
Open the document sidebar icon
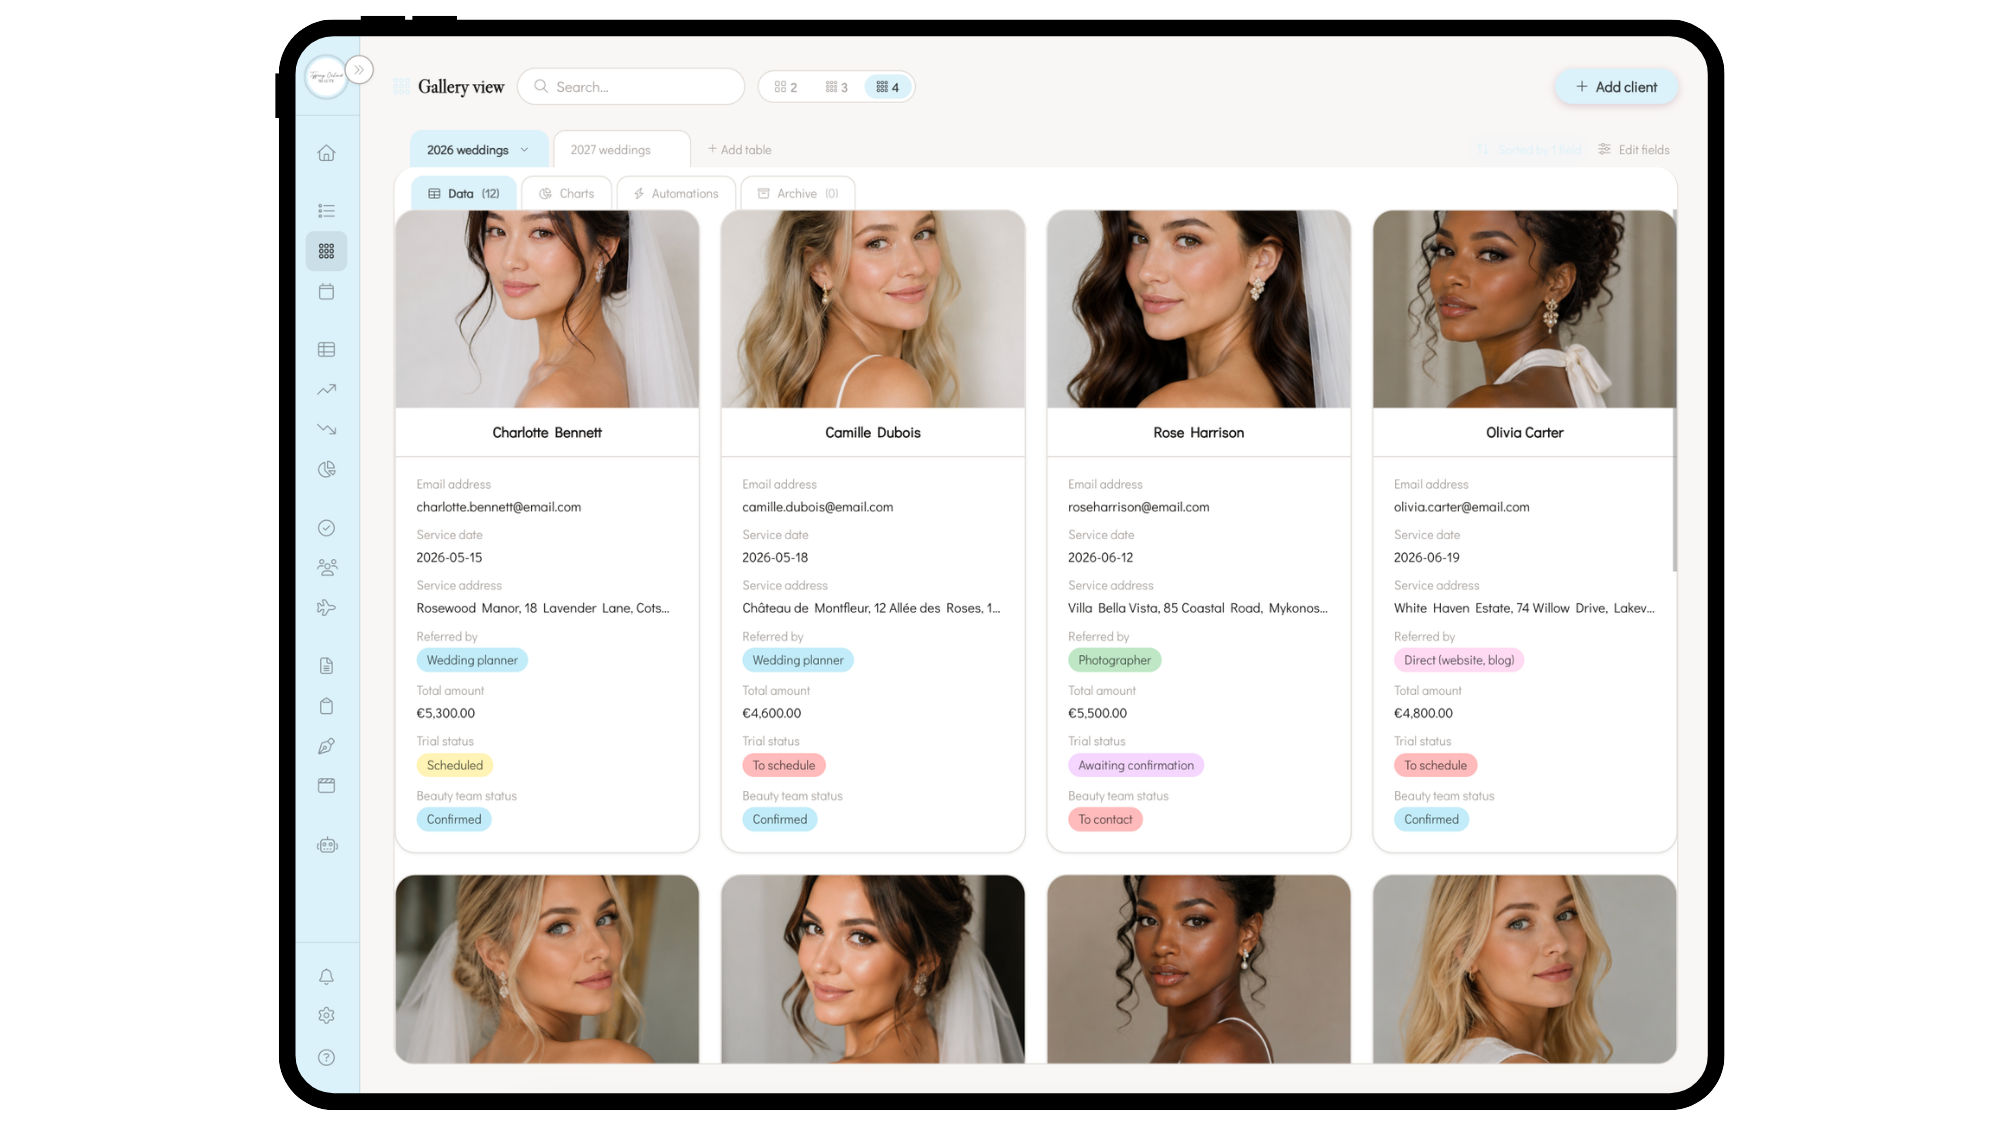pos(326,666)
